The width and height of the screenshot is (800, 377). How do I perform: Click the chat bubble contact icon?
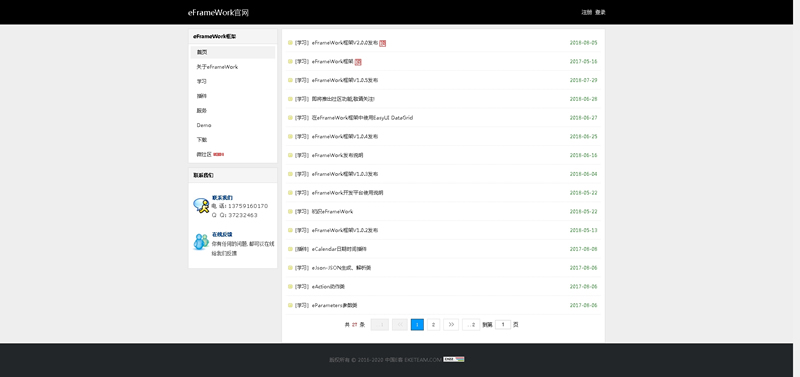(201, 206)
